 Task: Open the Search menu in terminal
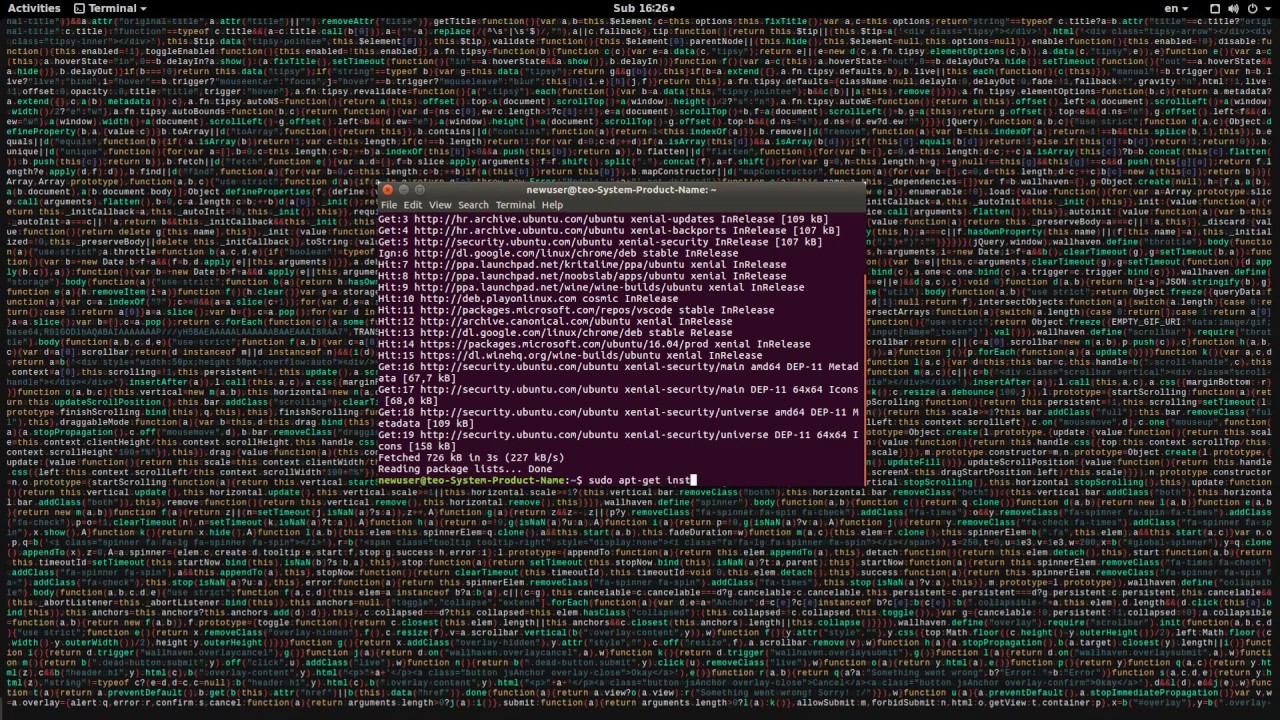473,205
